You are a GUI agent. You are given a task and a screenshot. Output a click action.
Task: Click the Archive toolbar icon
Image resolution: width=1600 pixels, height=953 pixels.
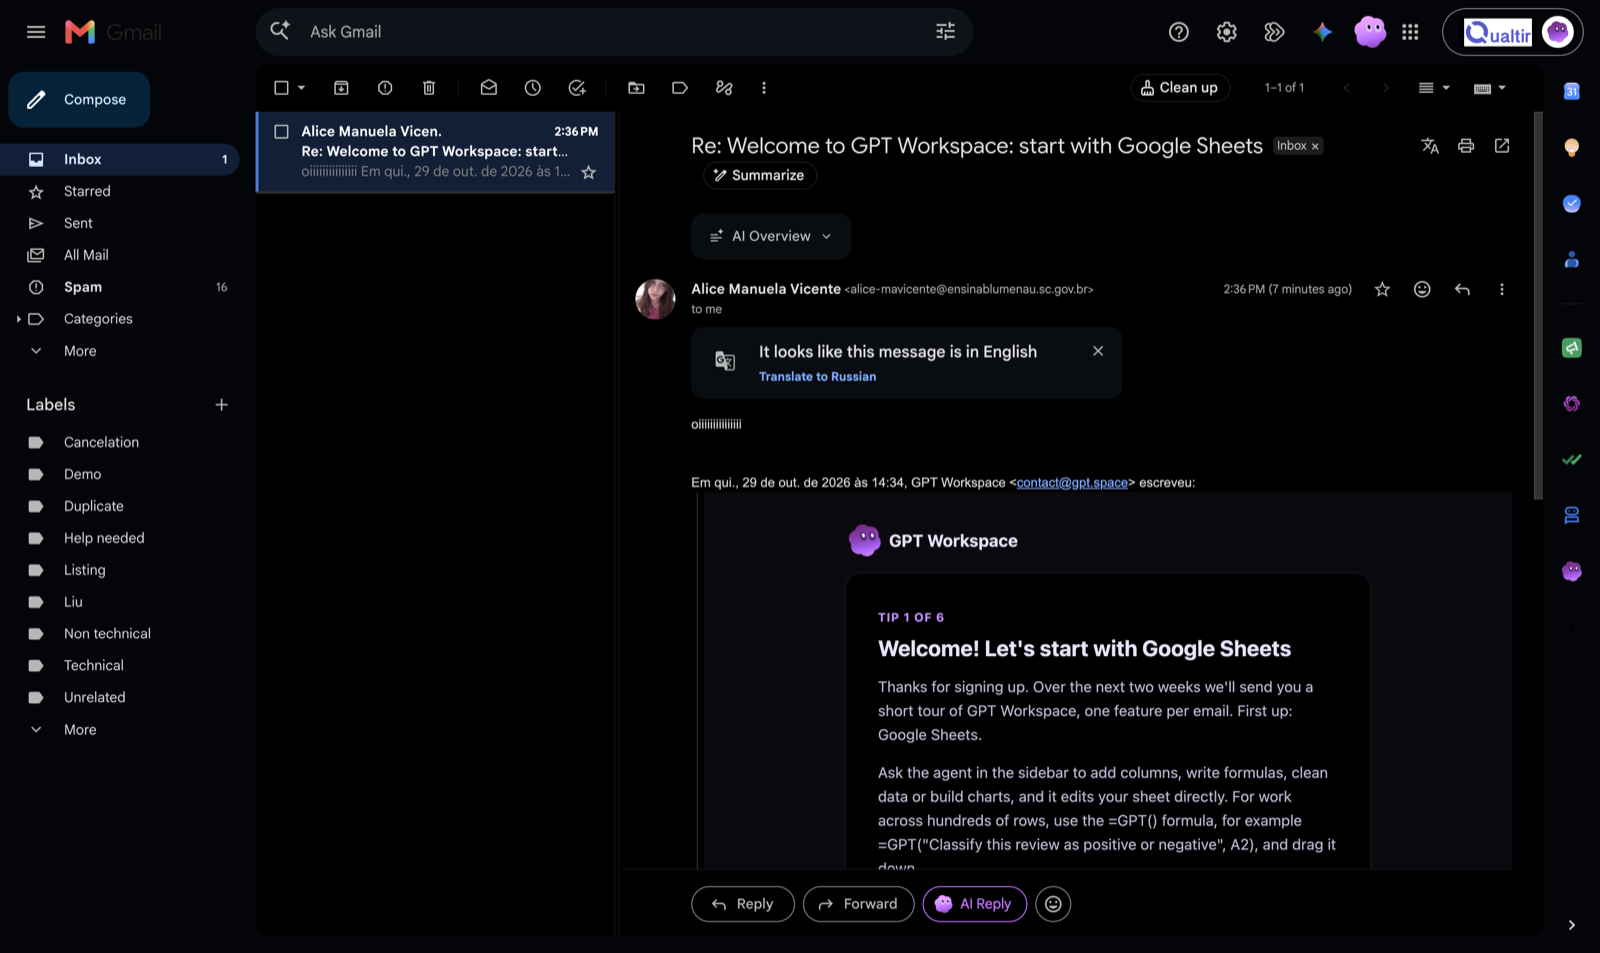tap(341, 88)
